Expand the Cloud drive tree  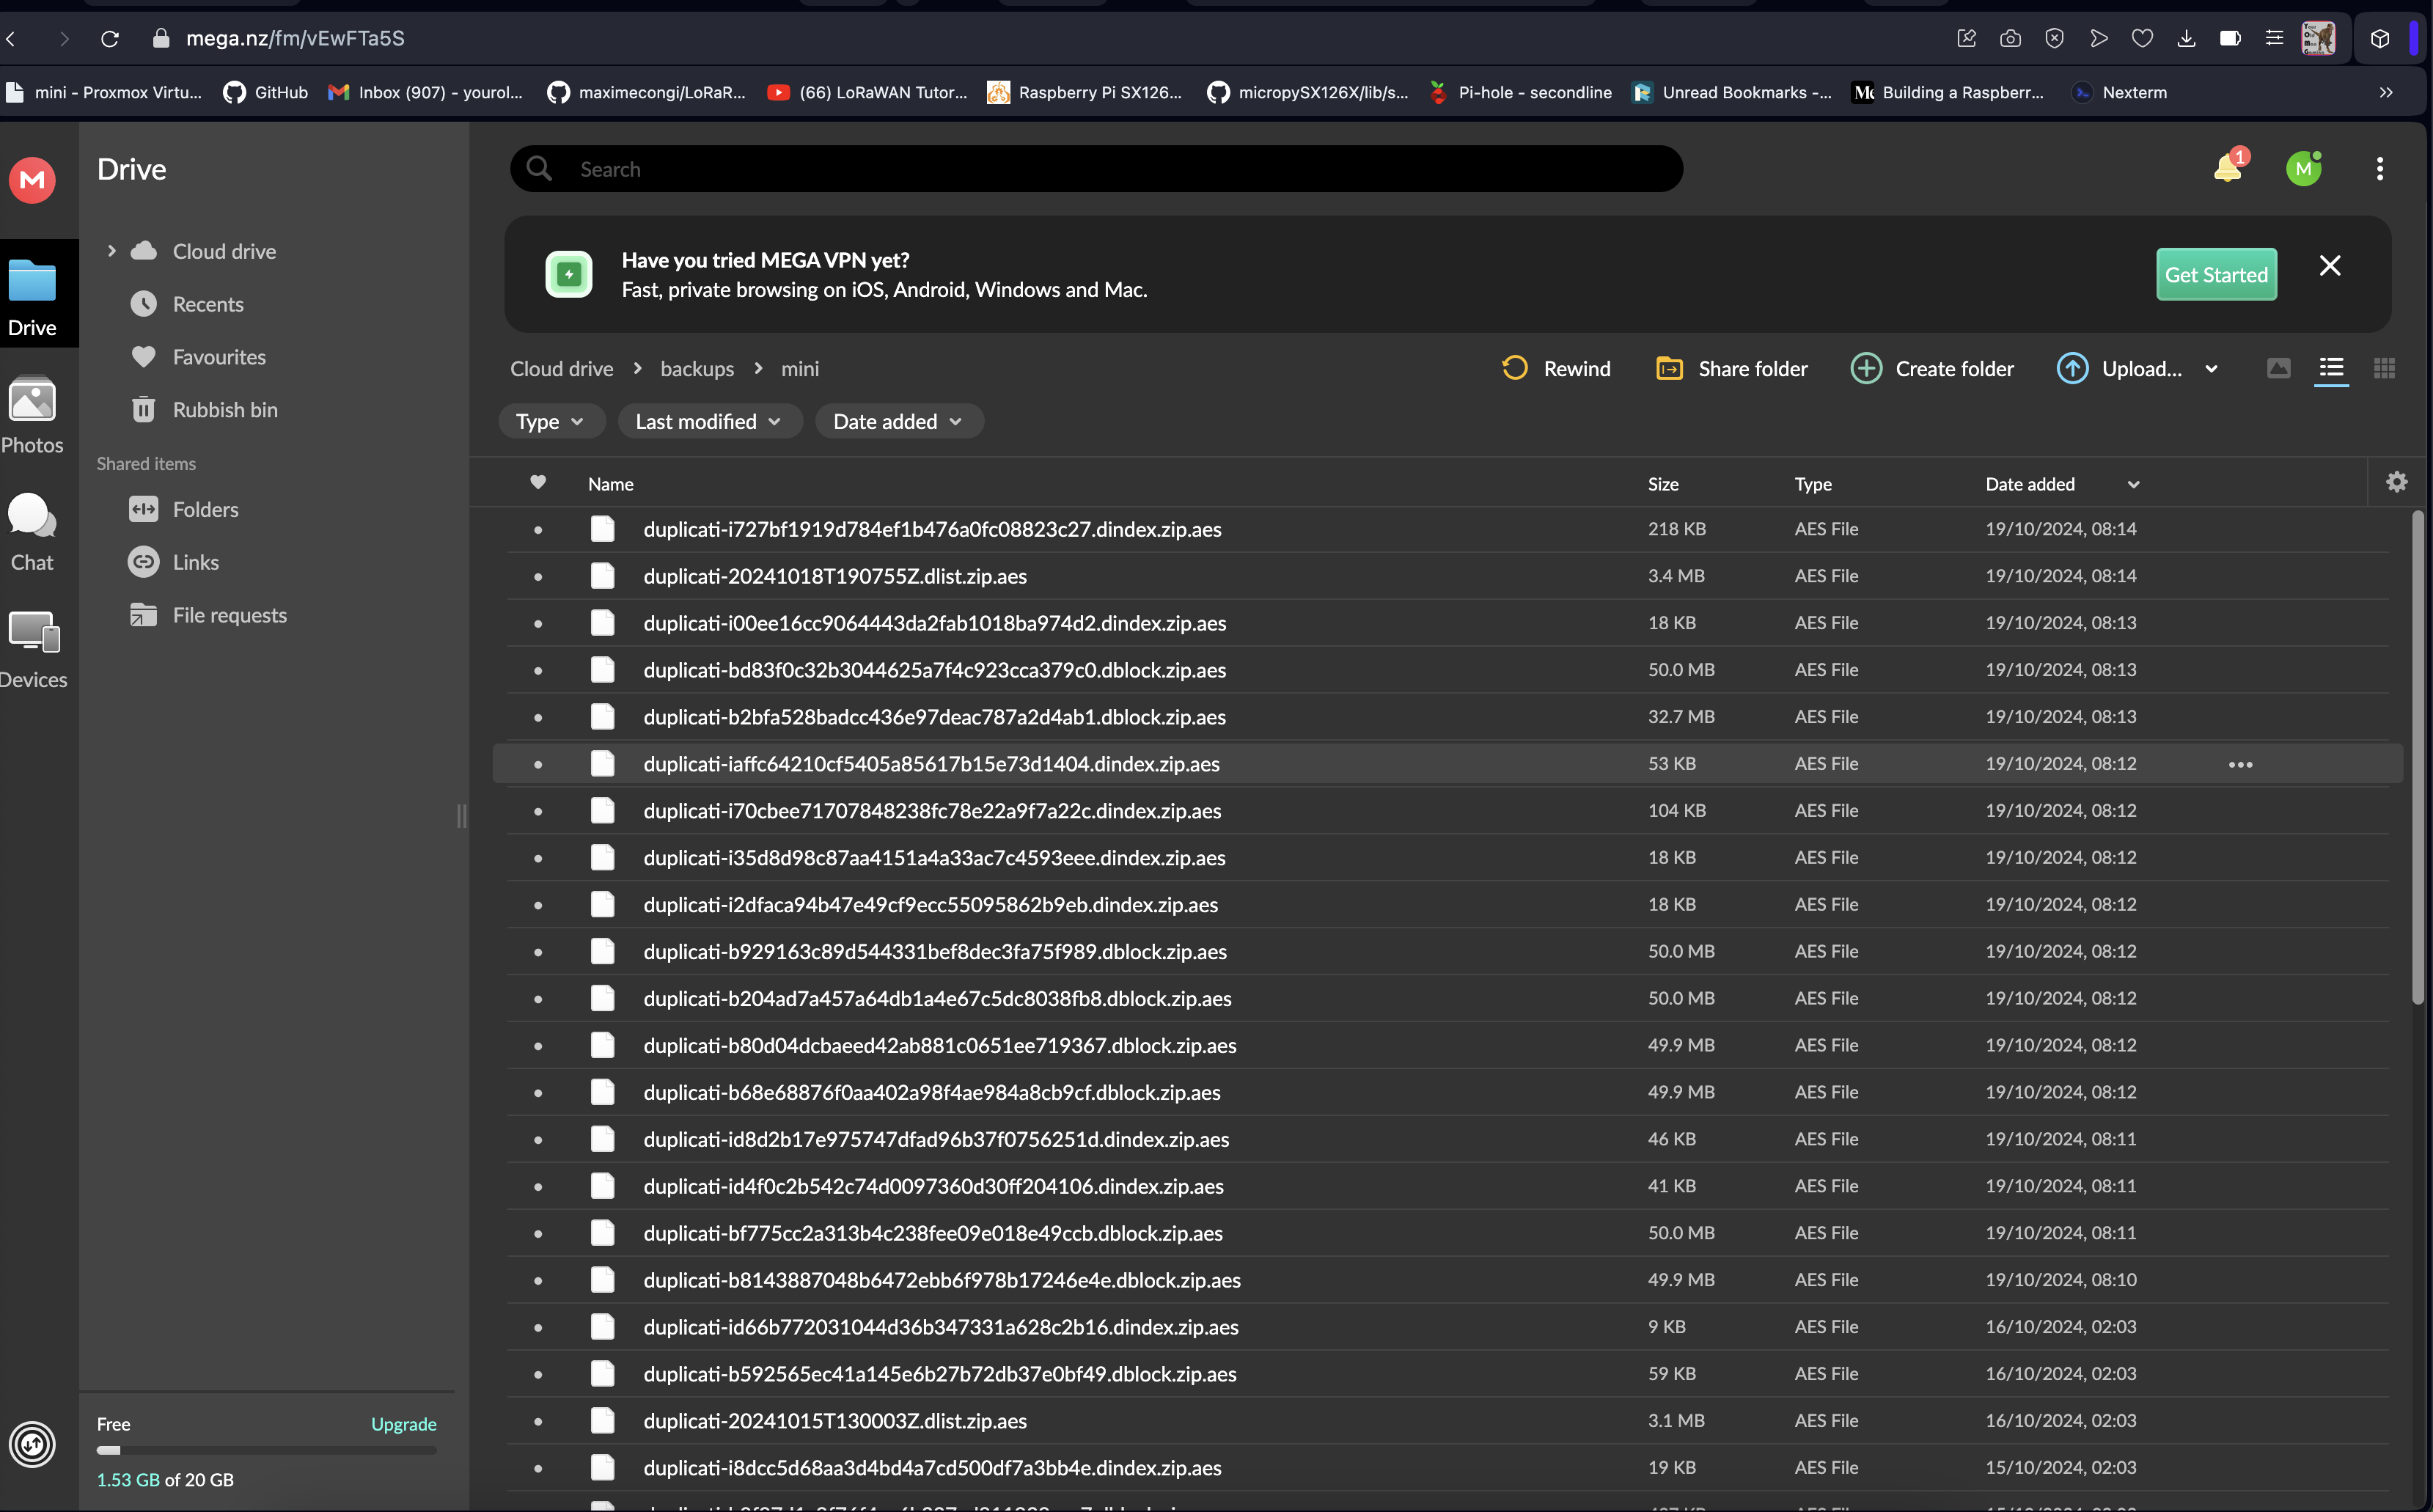tap(111, 251)
